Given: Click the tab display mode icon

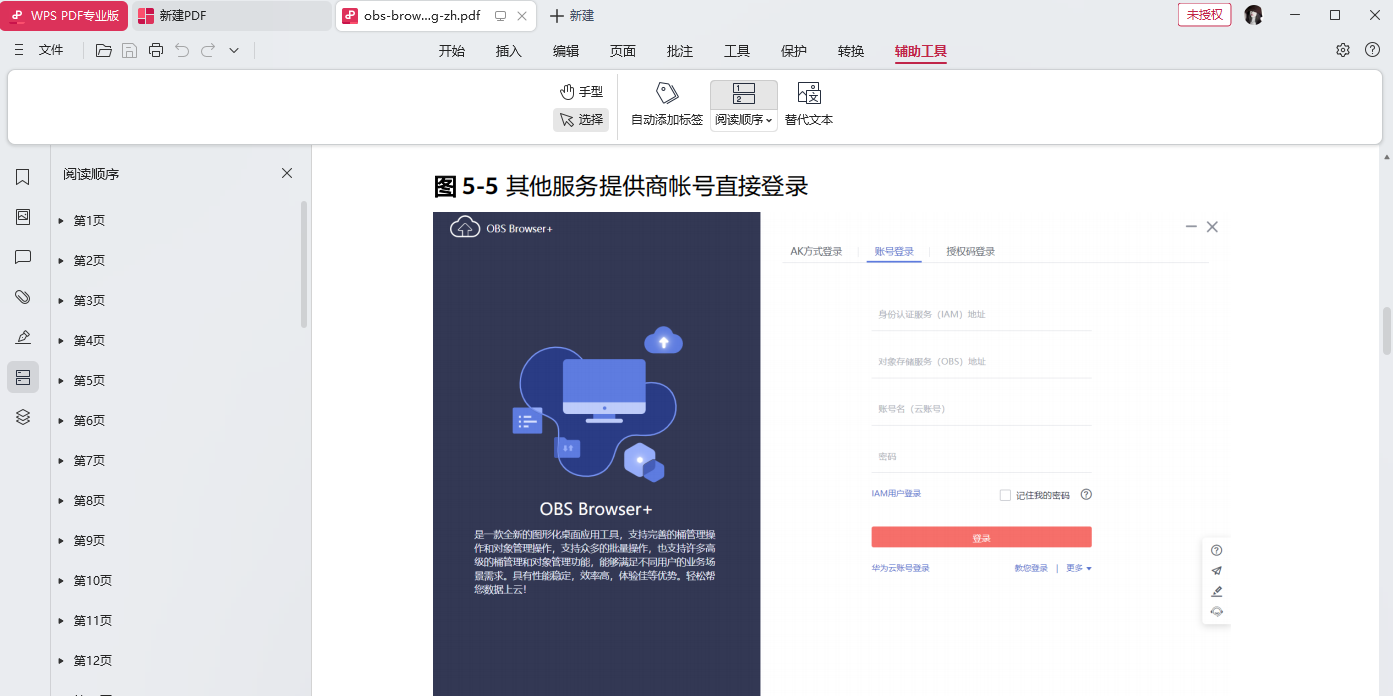Looking at the screenshot, I should 501,16.
